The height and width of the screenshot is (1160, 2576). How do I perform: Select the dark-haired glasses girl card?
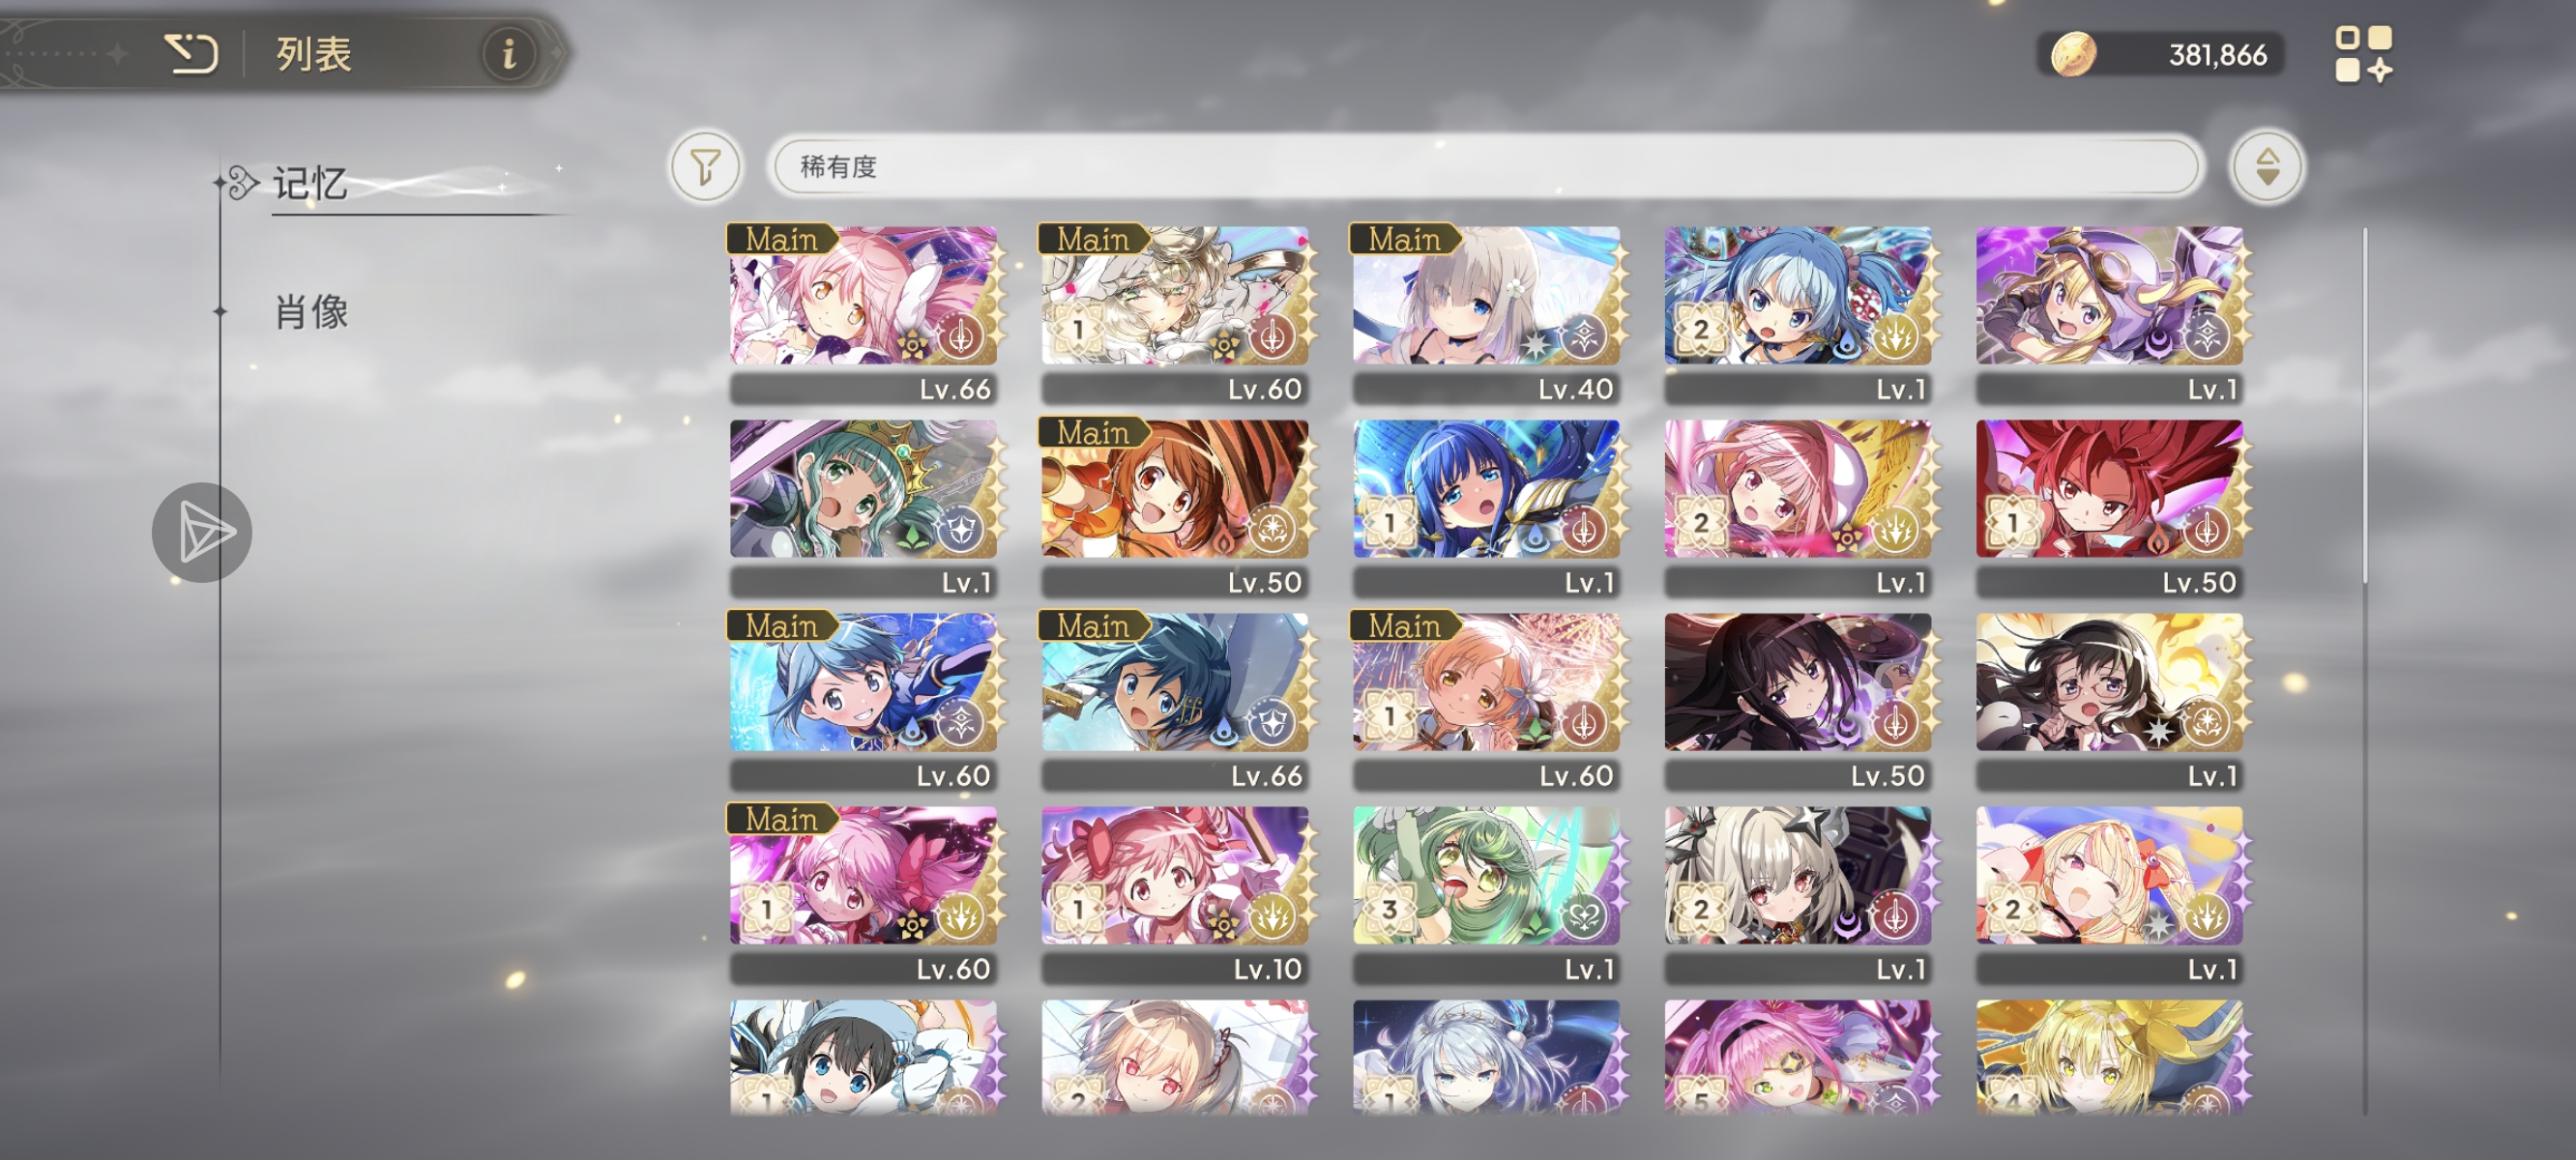(2110, 700)
